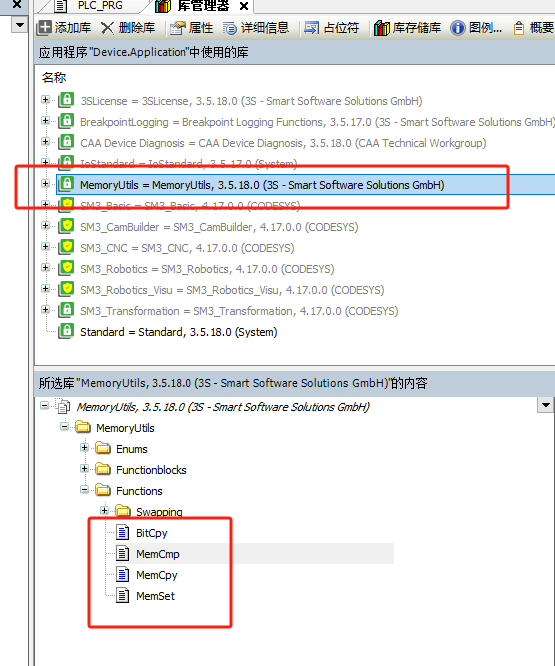Select the MemCpy function
Screen dimensions: 555x666
(157, 575)
